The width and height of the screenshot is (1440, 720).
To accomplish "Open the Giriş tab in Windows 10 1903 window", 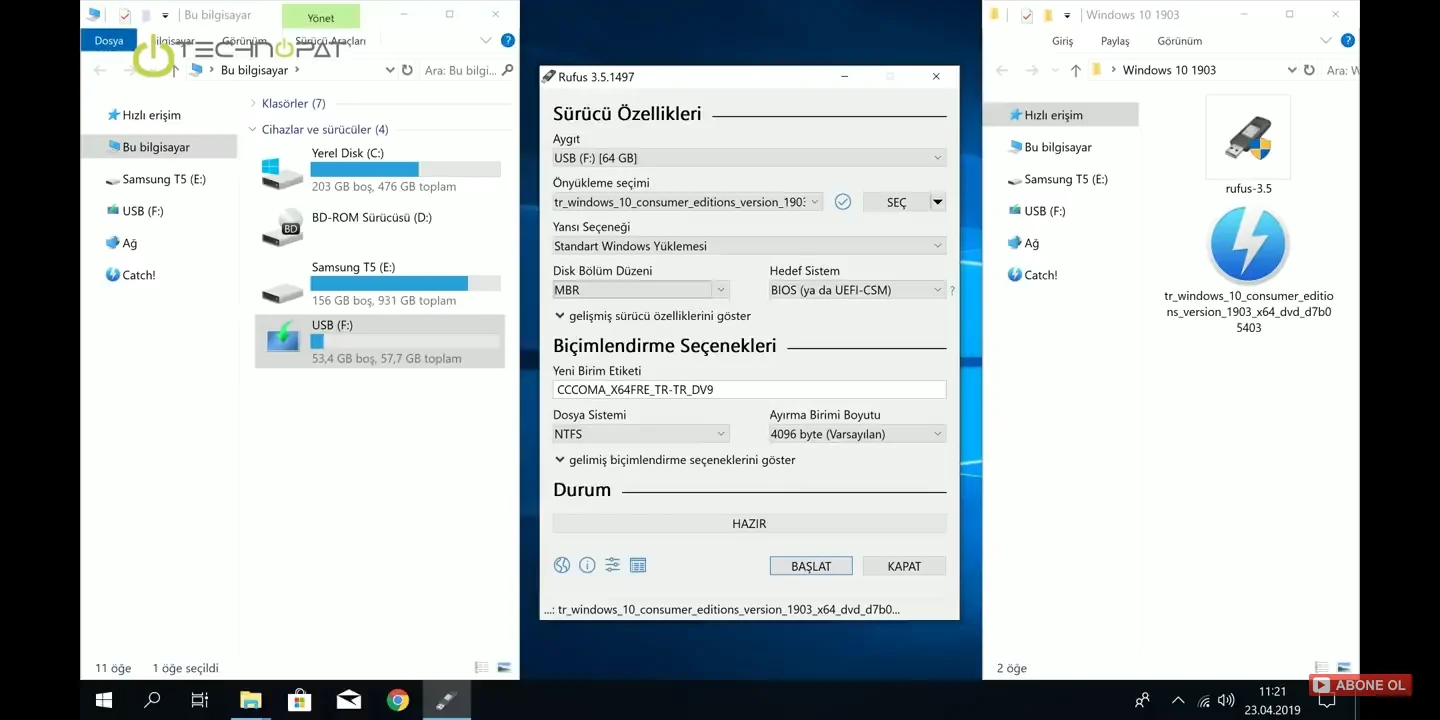I will click(x=1062, y=41).
